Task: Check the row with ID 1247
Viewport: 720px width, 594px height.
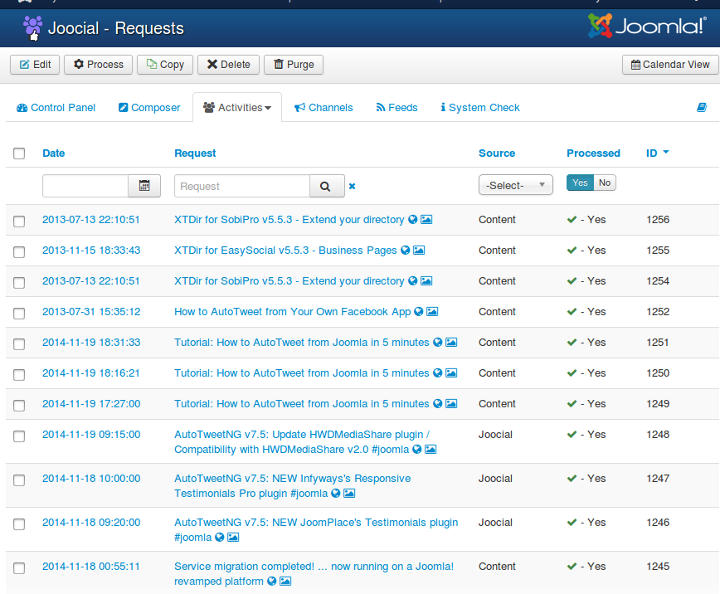Action: click(19, 480)
